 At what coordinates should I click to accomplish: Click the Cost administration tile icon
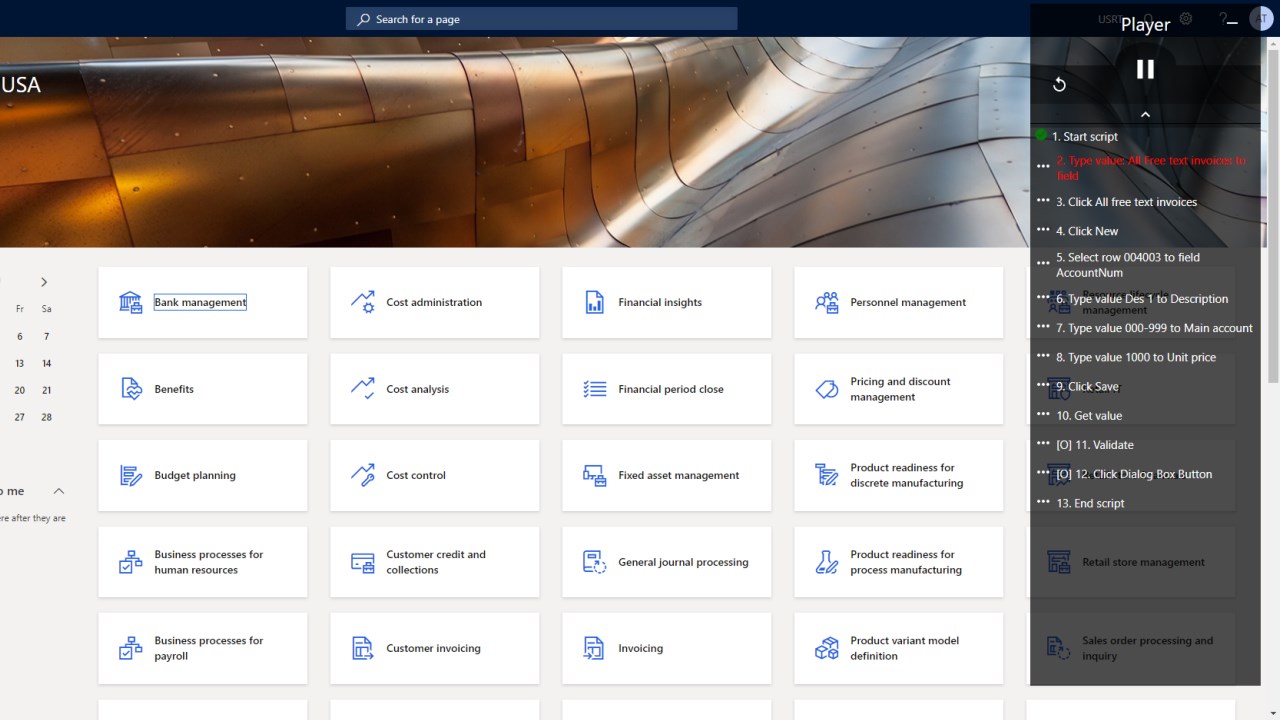(363, 302)
